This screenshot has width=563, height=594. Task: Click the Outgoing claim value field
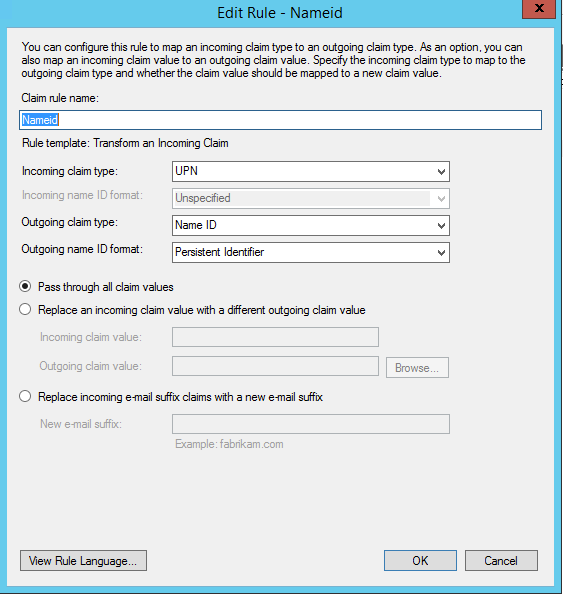point(275,366)
